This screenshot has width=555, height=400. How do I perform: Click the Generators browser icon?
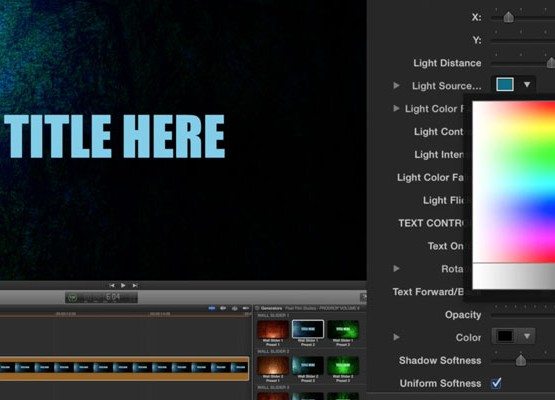pyautogui.click(x=257, y=308)
